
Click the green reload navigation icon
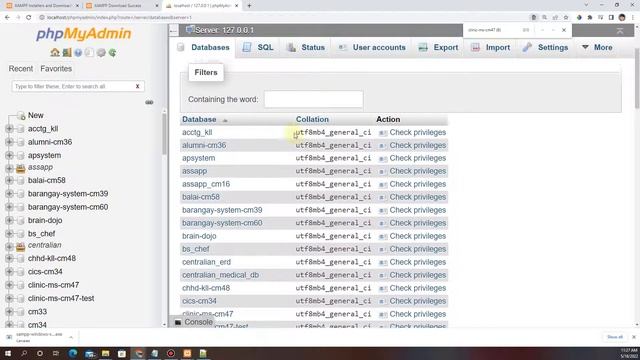[112, 53]
